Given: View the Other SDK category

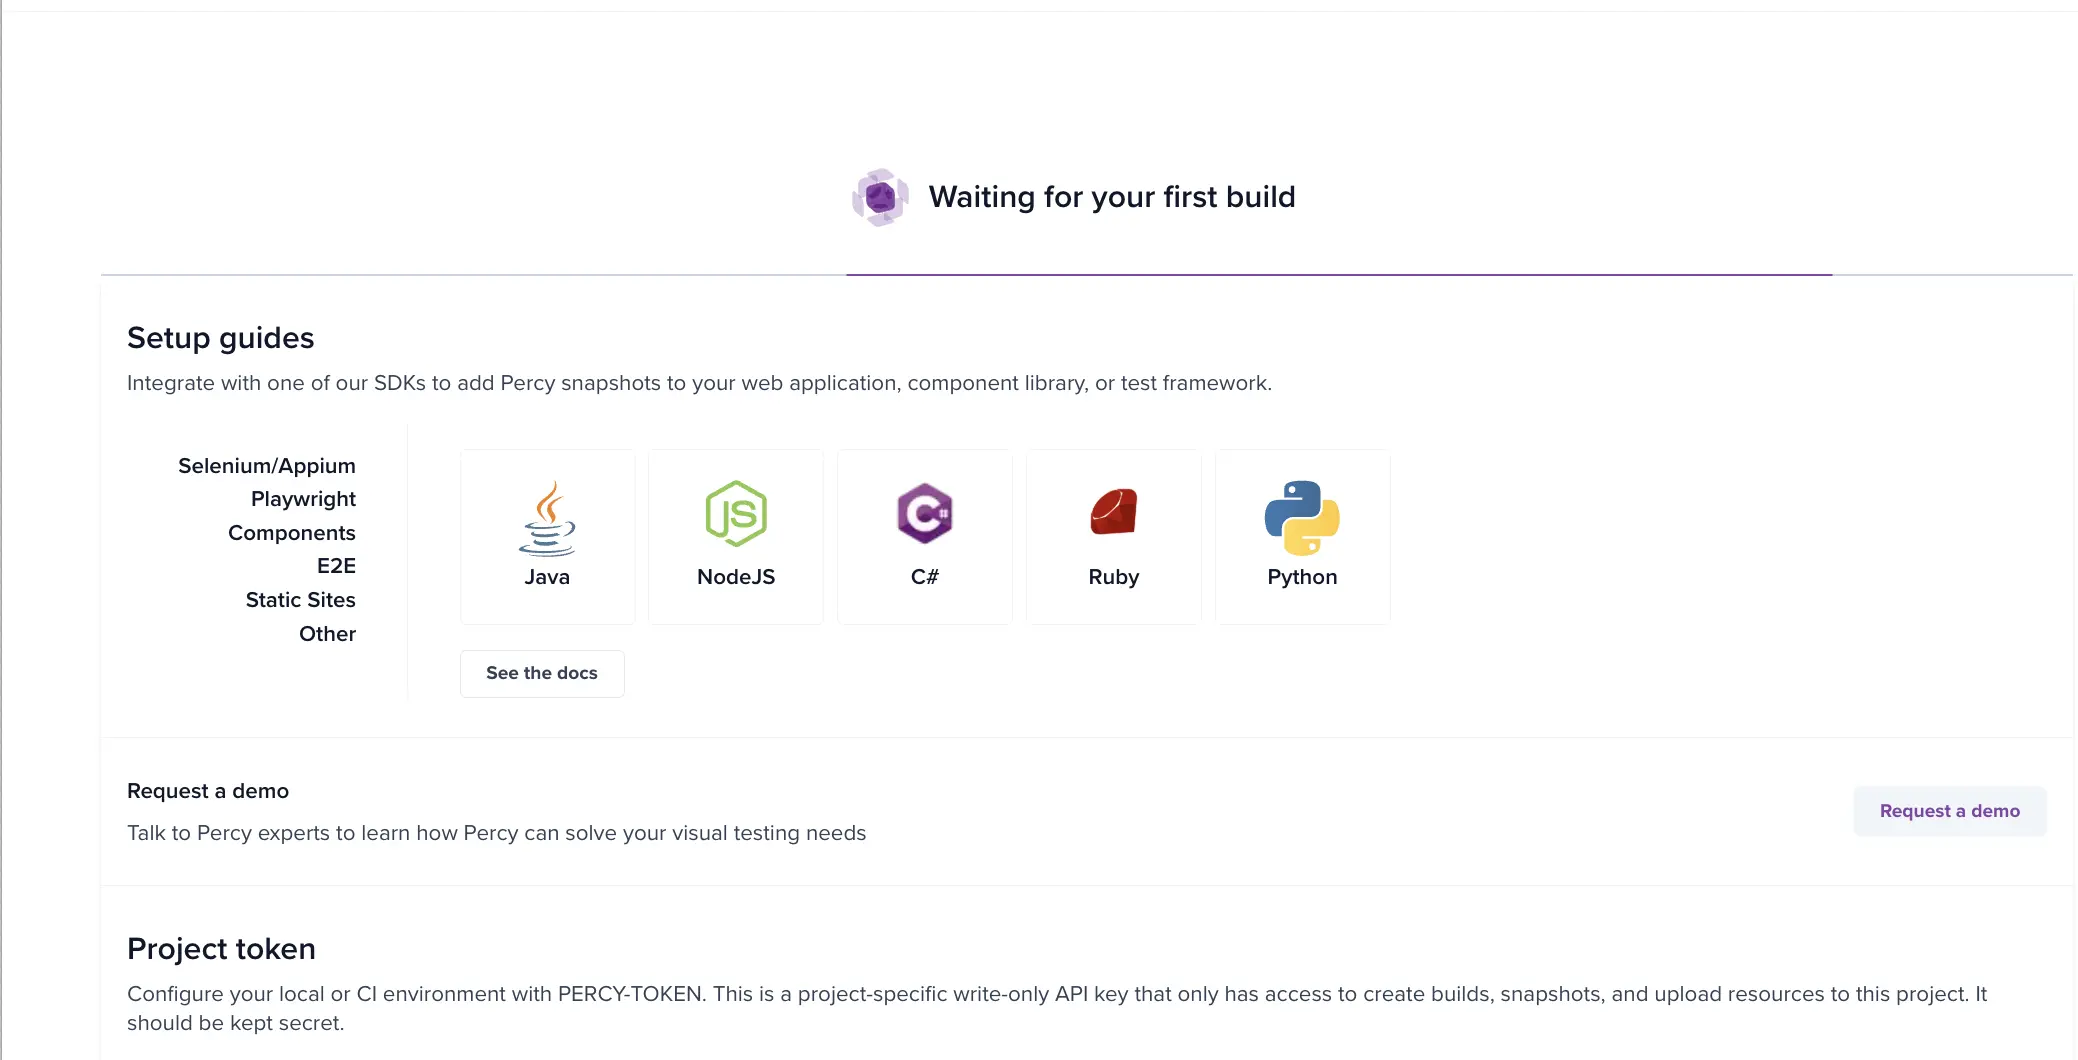Looking at the screenshot, I should (x=327, y=634).
